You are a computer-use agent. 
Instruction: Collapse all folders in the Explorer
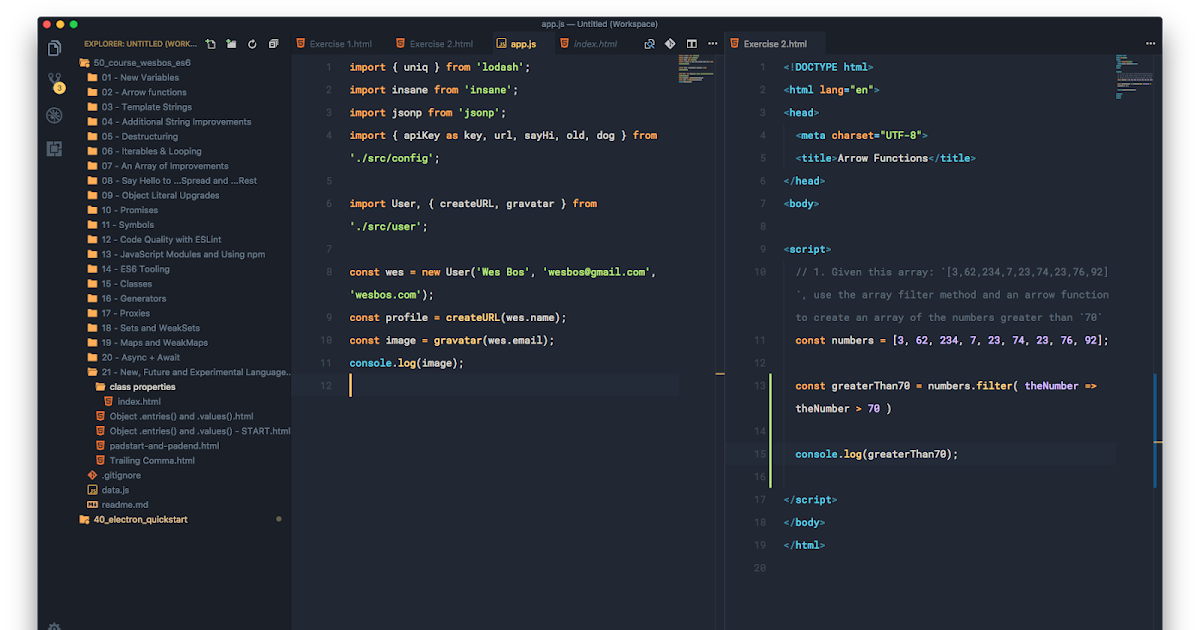click(x=272, y=43)
